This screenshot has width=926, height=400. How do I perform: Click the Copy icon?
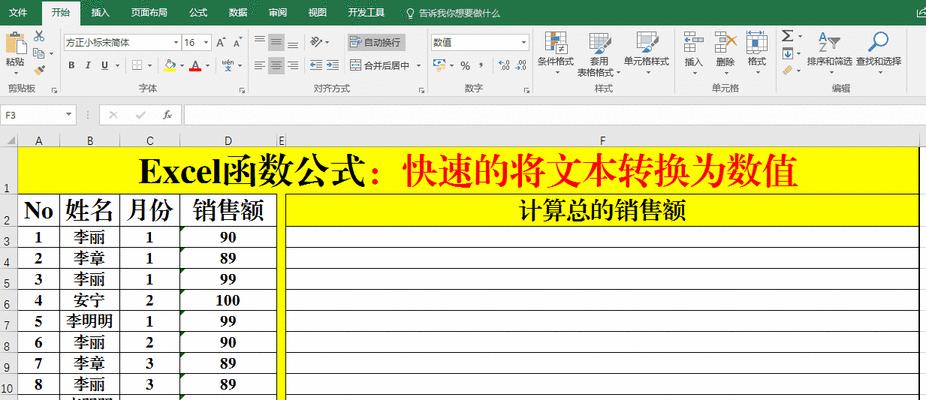38,53
